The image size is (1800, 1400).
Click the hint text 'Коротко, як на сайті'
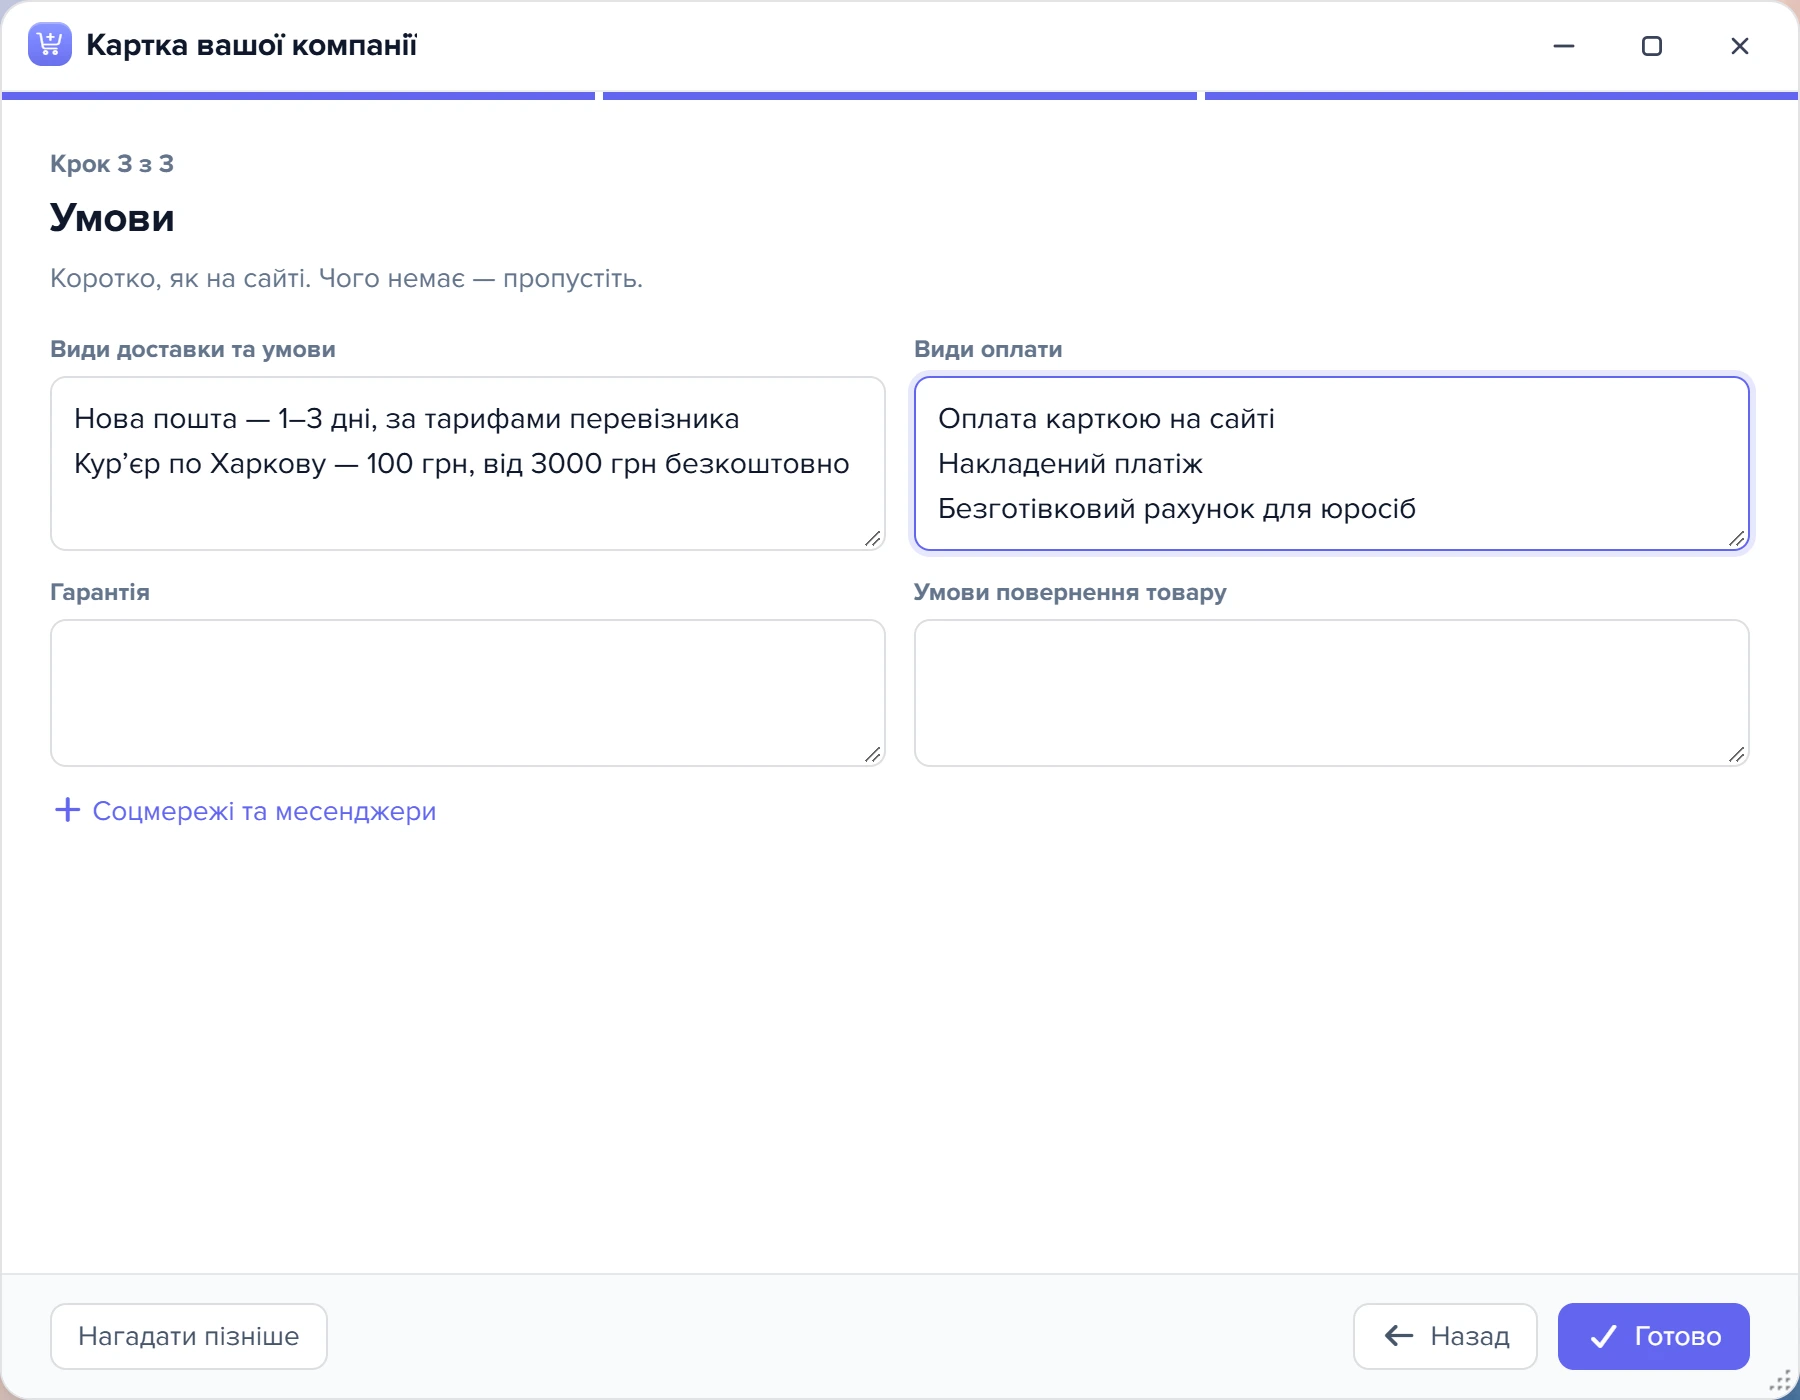tap(180, 278)
